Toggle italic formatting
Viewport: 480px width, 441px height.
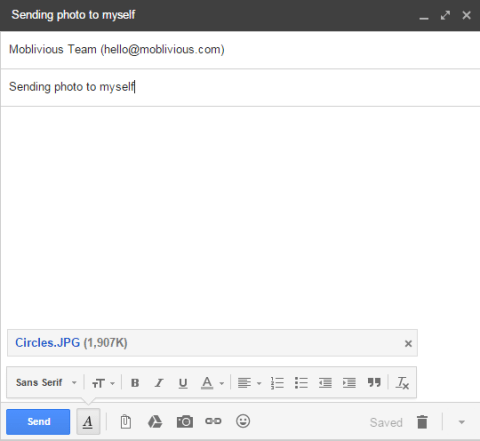tap(159, 383)
